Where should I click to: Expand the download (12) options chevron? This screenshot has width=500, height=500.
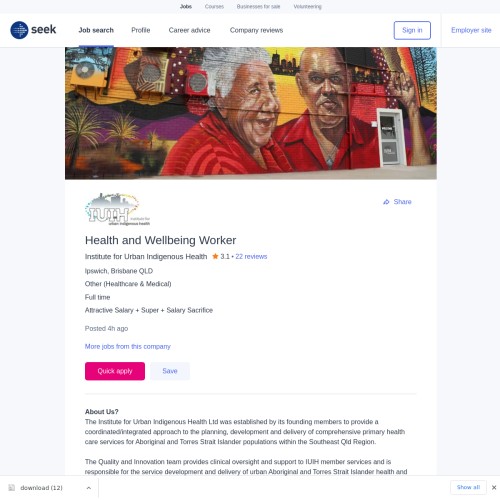pyautogui.click(x=89, y=488)
